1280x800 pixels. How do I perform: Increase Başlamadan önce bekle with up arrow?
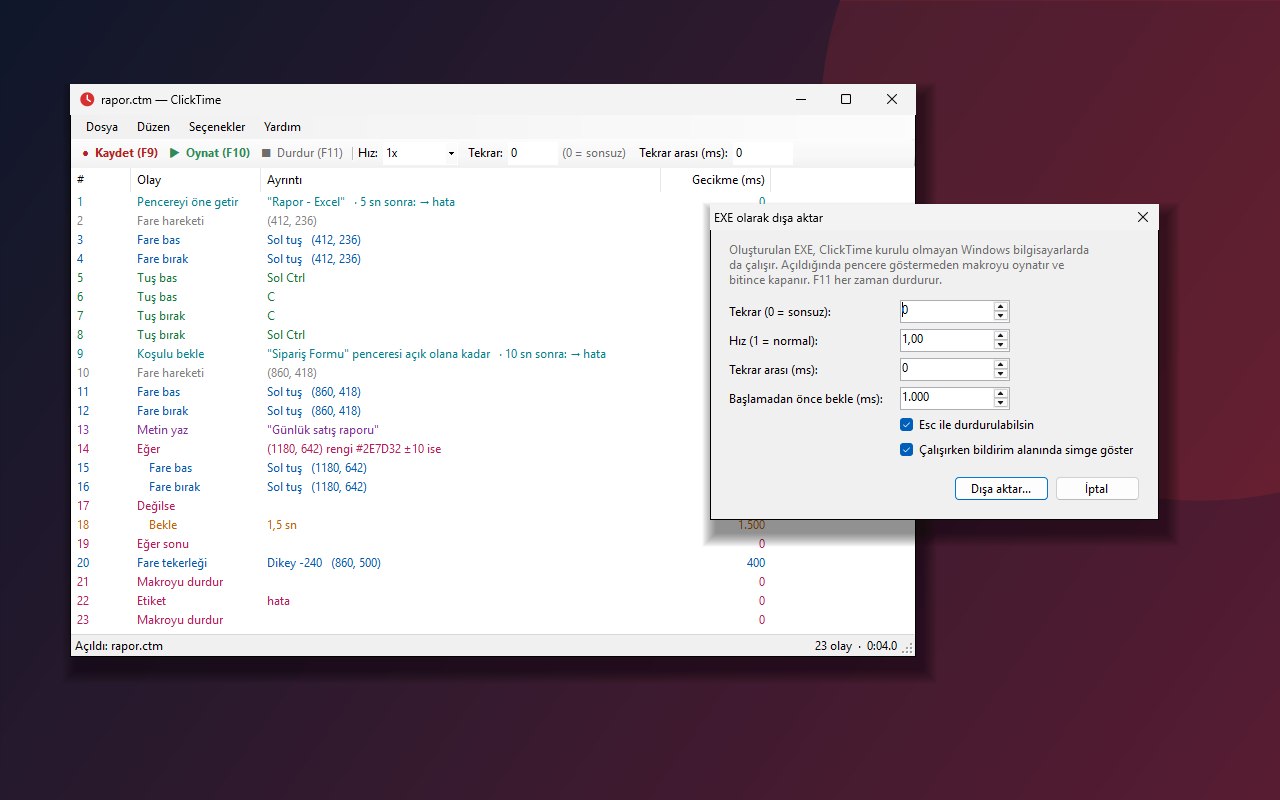click(1001, 393)
